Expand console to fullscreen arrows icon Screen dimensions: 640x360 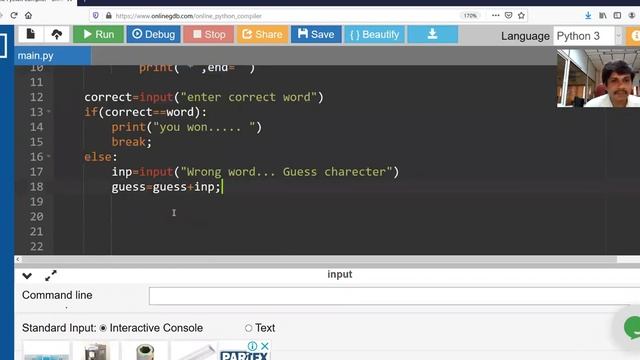point(51,276)
